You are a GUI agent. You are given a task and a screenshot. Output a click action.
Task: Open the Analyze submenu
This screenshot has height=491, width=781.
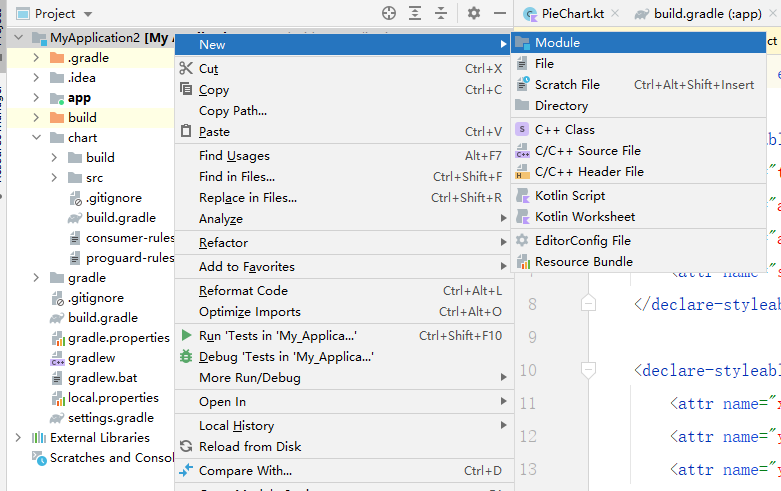(x=343, y=219)
